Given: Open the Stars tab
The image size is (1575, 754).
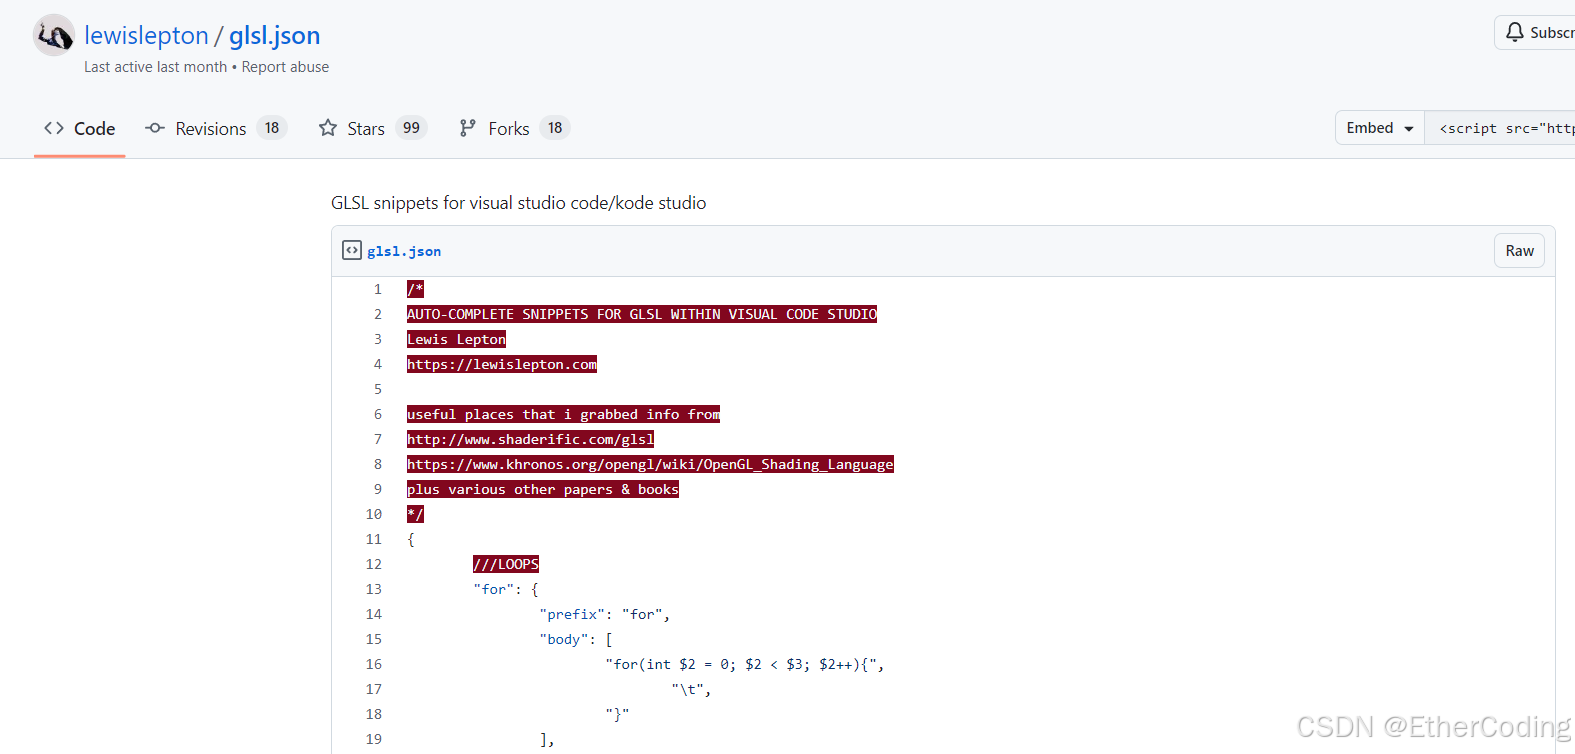Looking at the screenshot, I should (373, 128).
